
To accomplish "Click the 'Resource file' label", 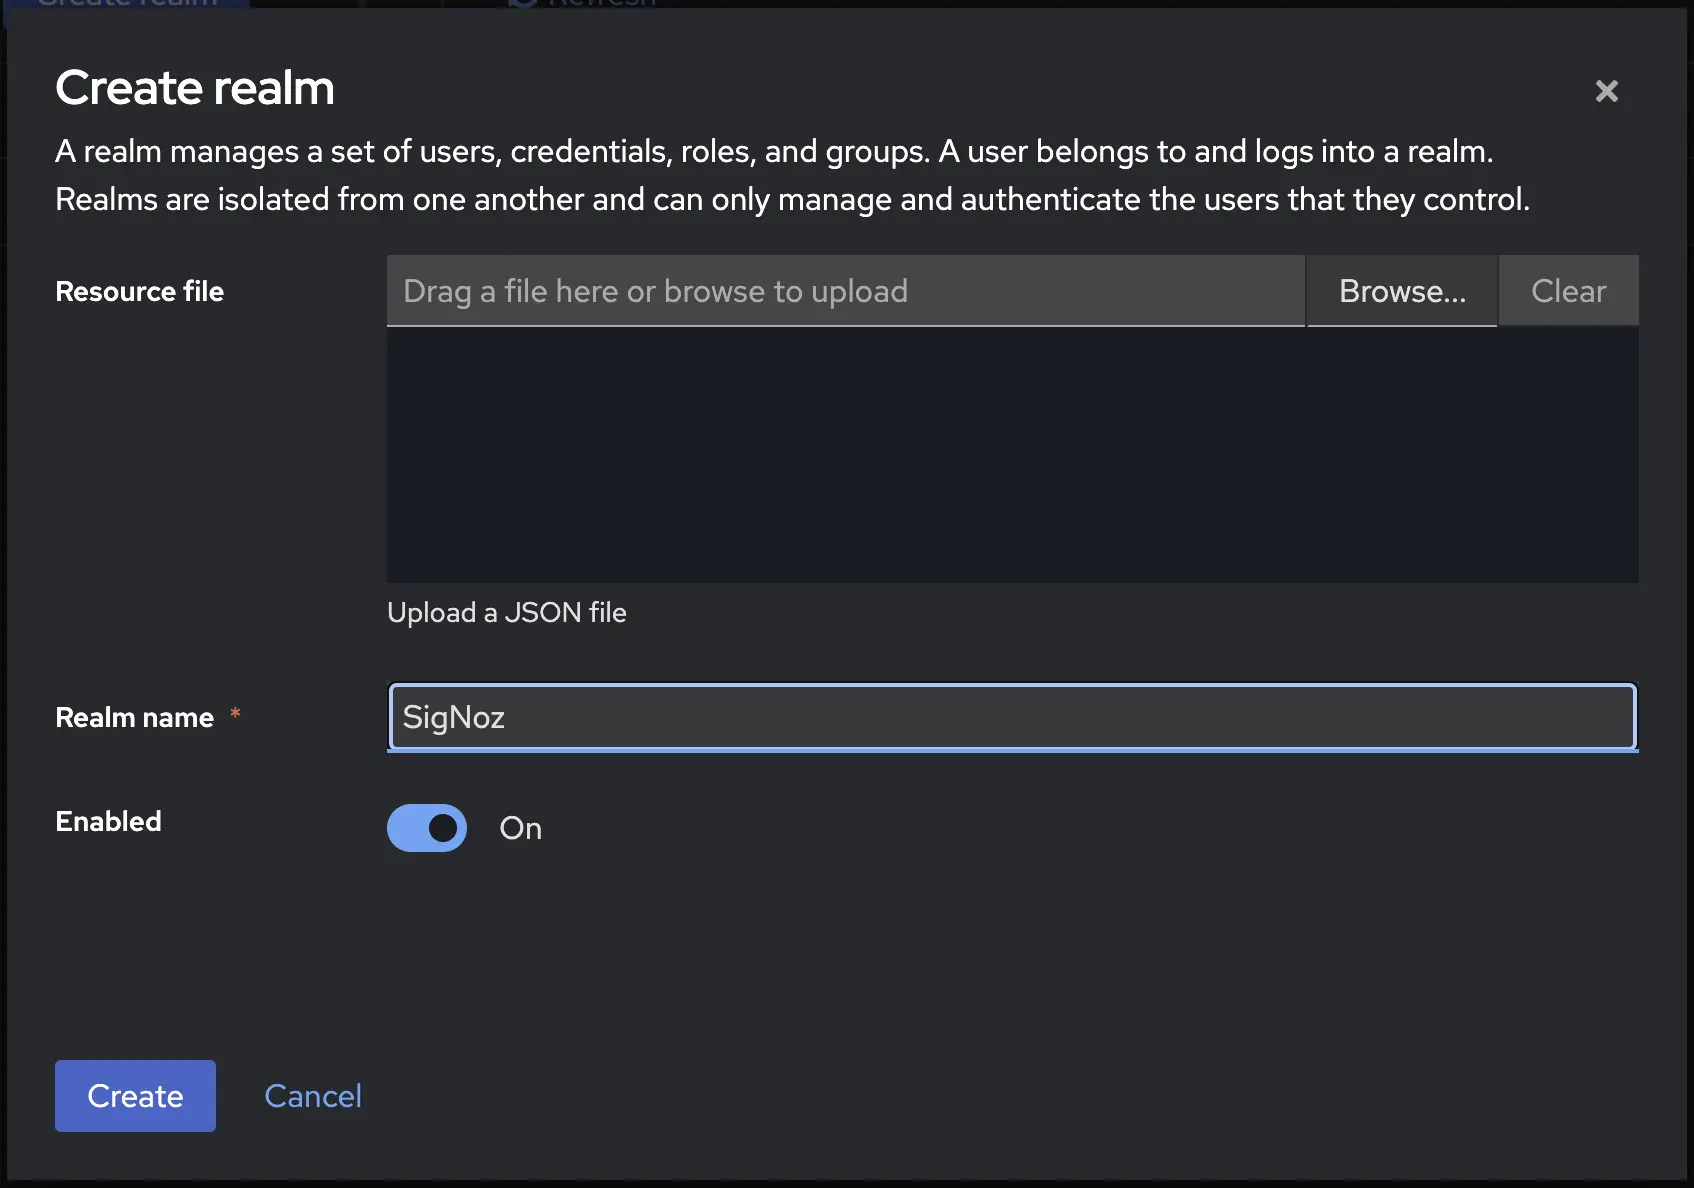I will tap(139, 291).
